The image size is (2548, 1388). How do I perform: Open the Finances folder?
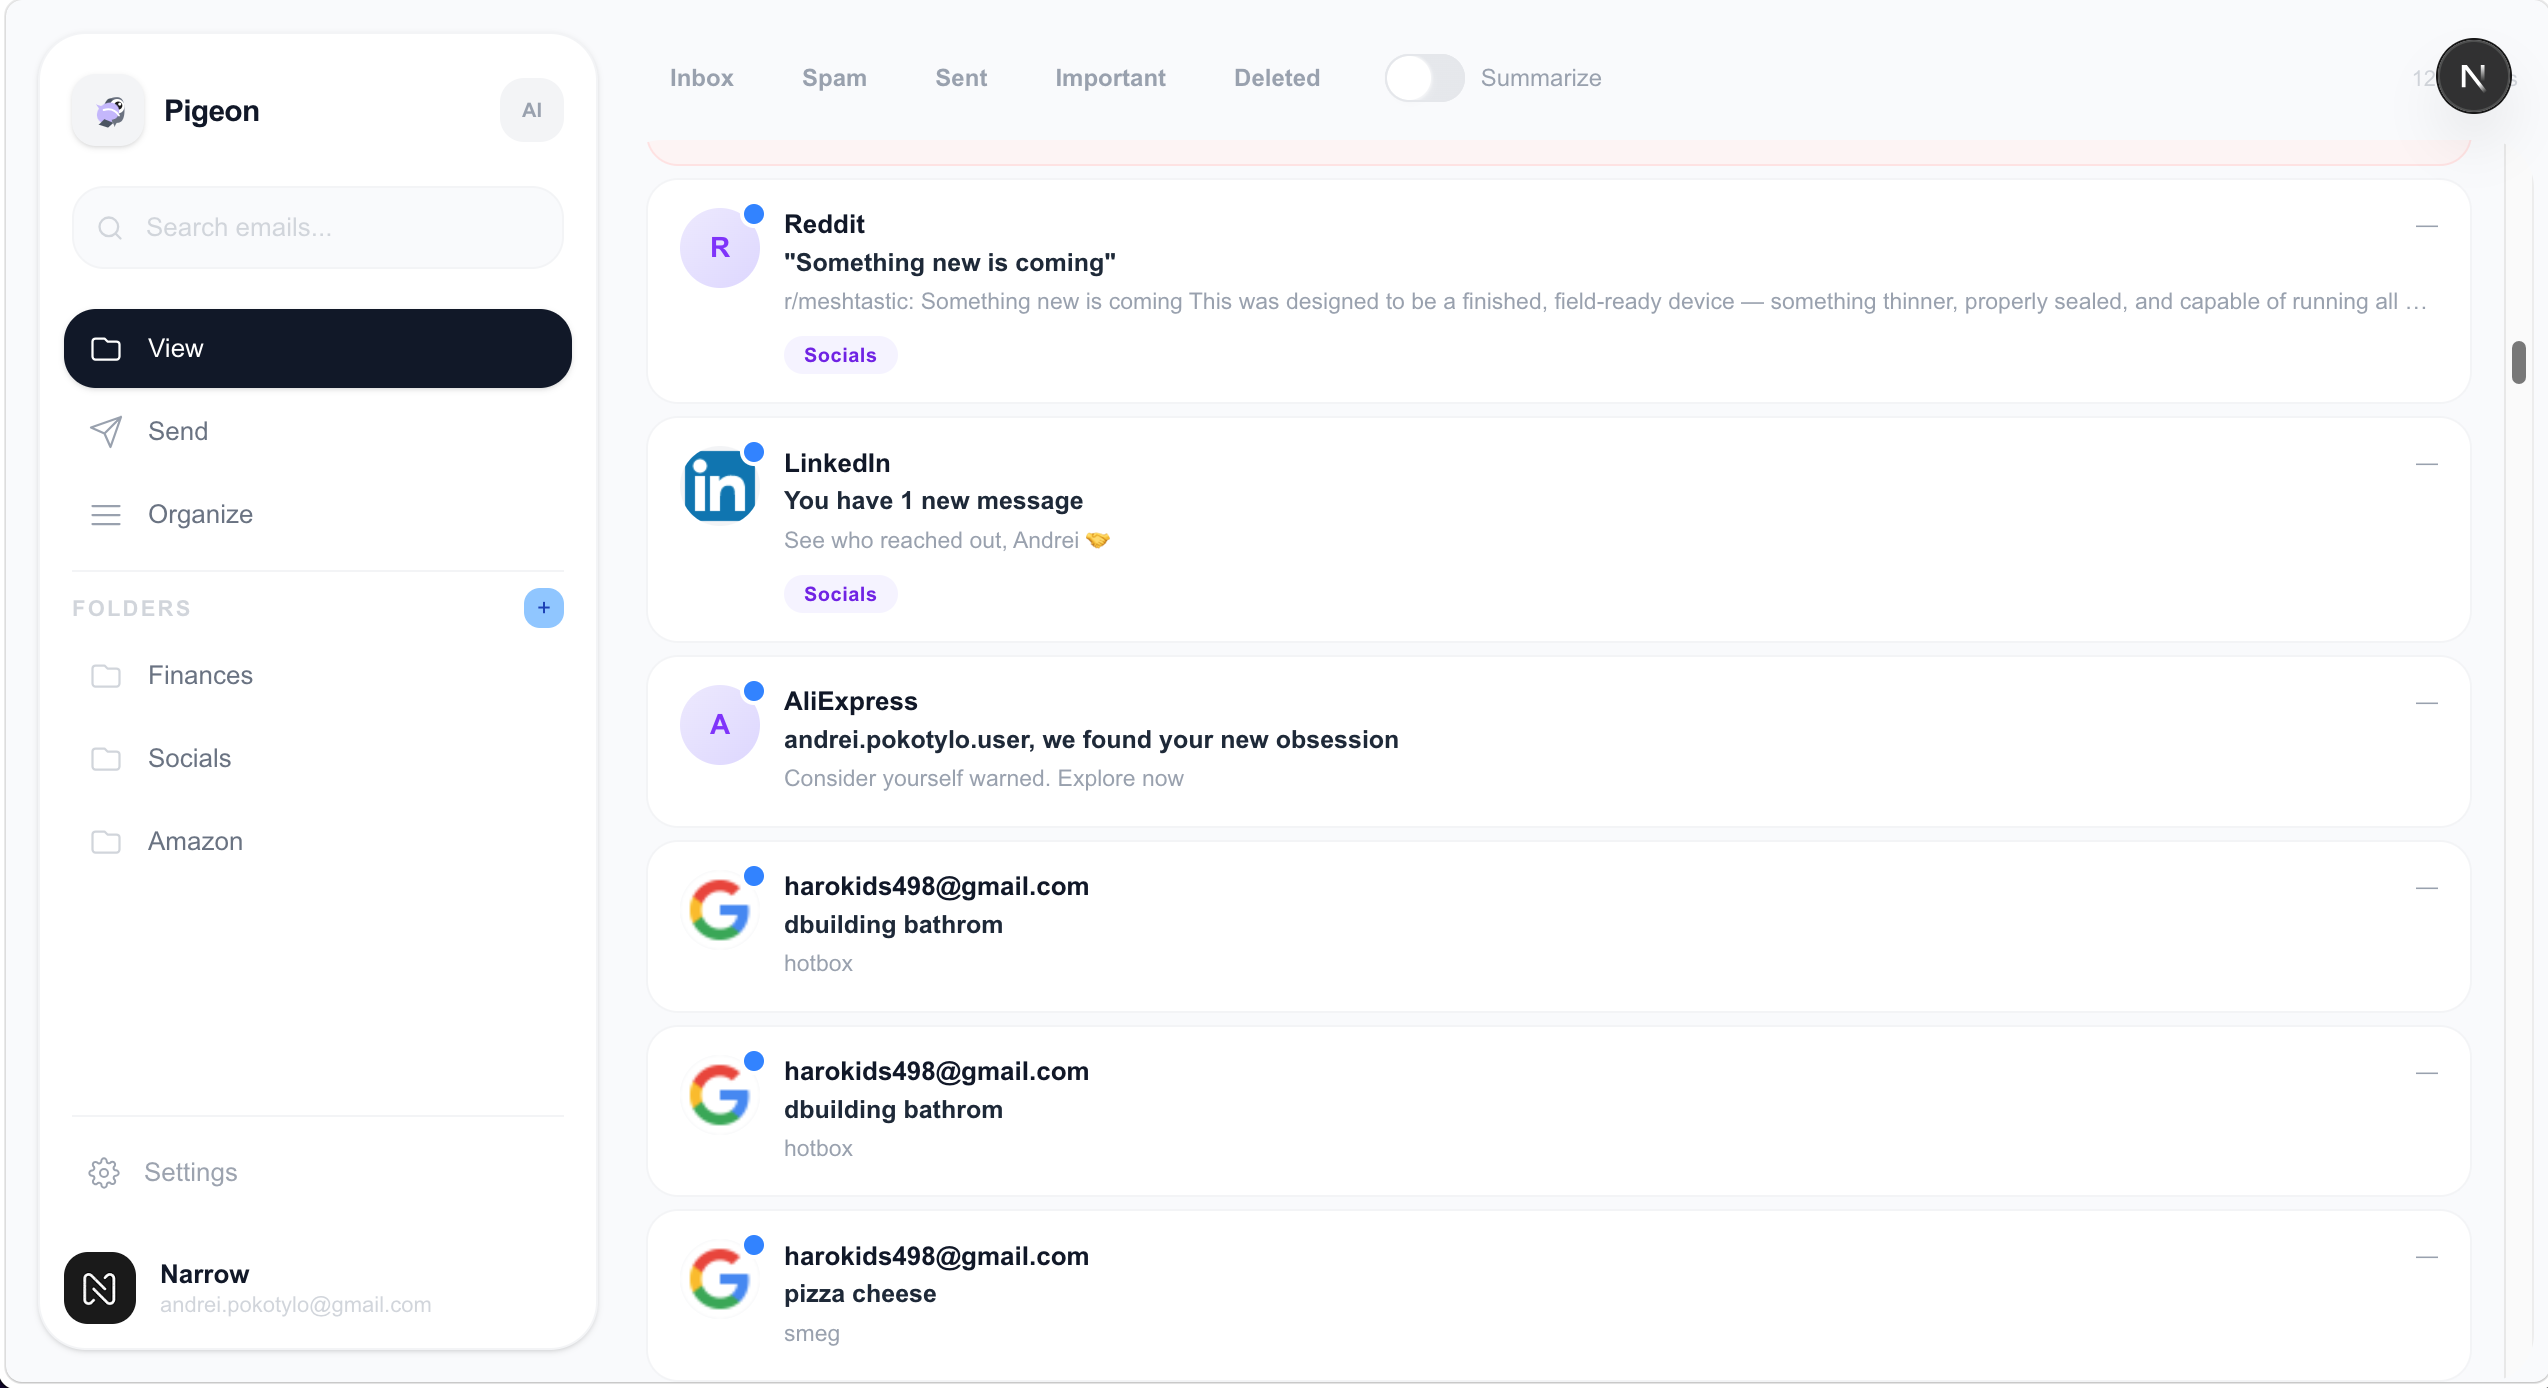point(200,675)
